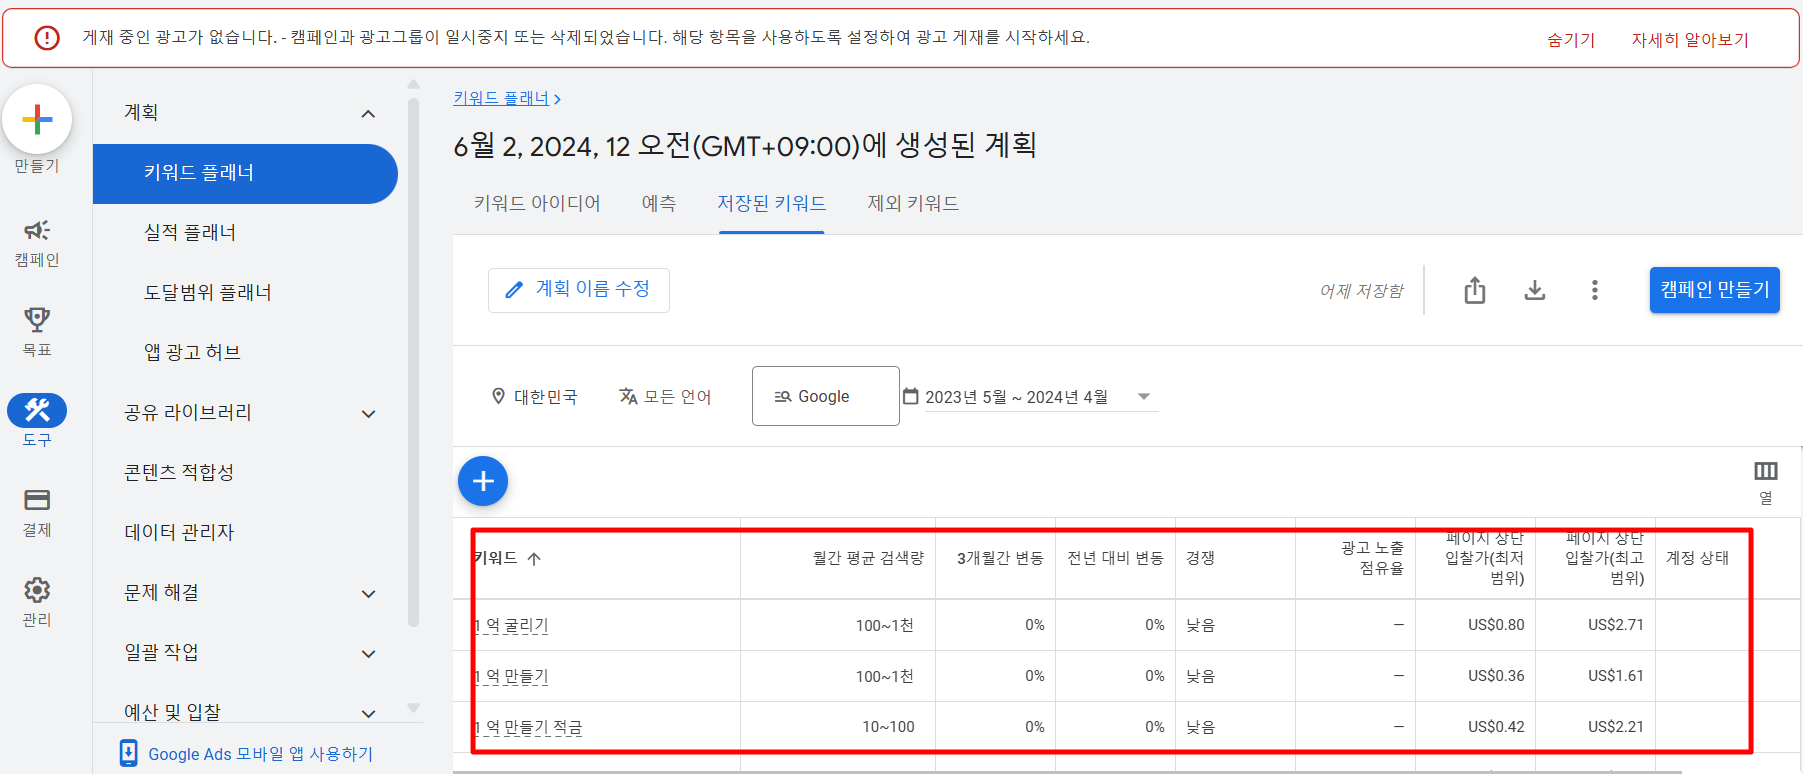The width and height of the screenshot is (1803, 774).
Task: Click the pencil icon for renaming plan
Action: point(514,290)
